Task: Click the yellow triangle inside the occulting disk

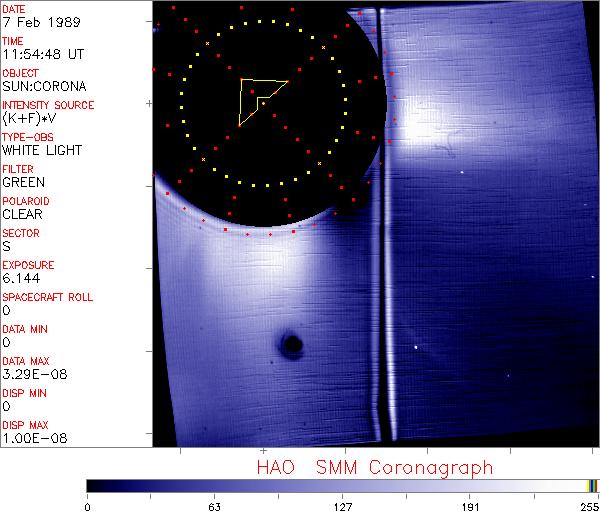Action: (258, 97)
